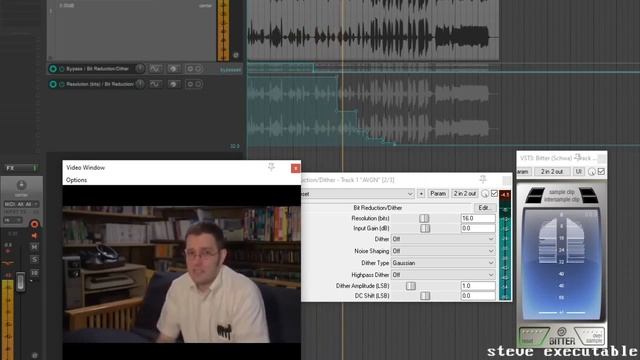
Task: Arm track with red record button
Action: coord(35,224)
